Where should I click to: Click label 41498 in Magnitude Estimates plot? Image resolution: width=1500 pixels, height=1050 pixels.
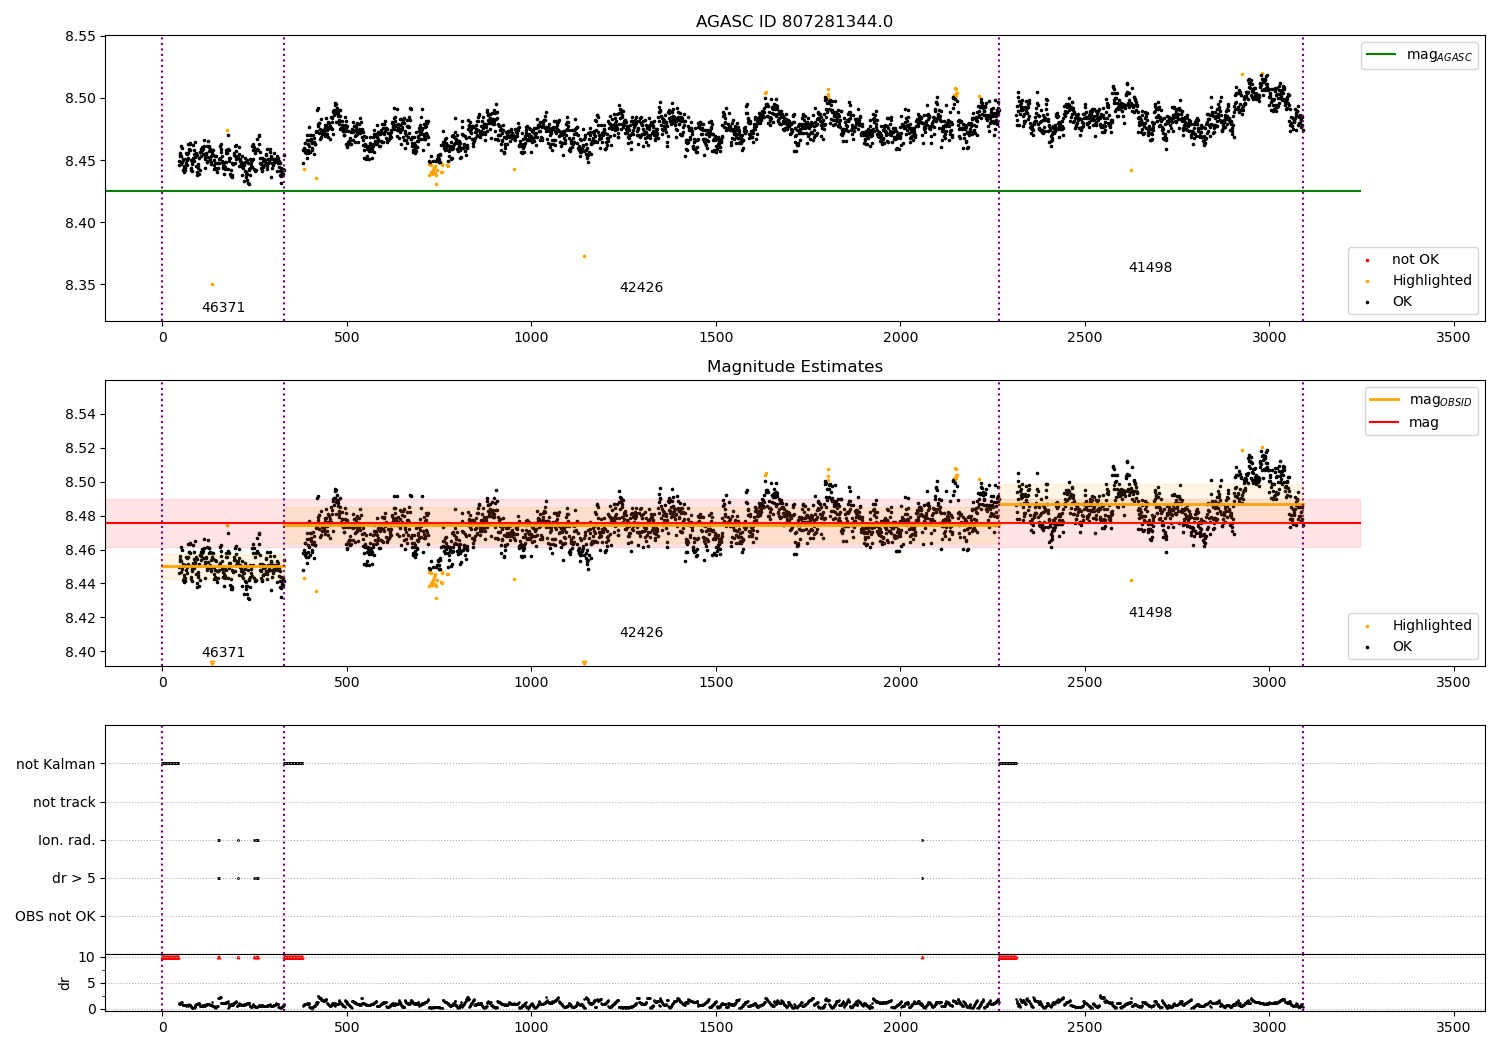[x=1150, y=613]
